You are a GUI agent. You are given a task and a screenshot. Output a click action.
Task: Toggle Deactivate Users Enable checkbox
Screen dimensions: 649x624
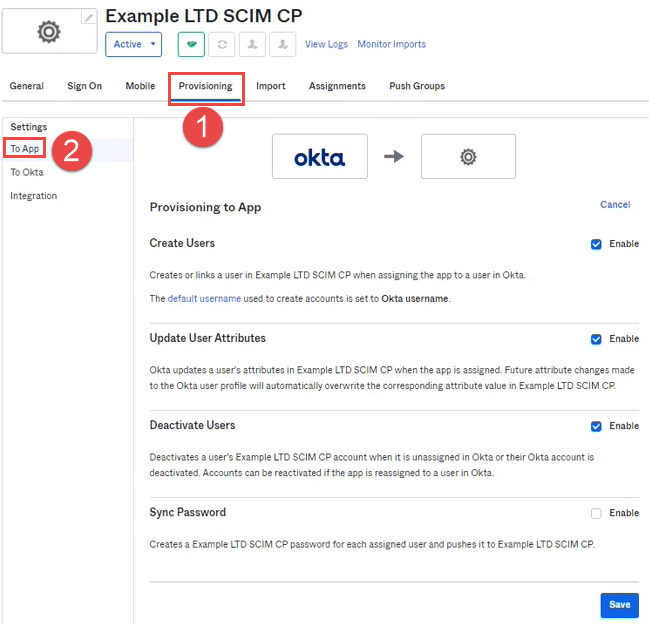pos(596,426)
